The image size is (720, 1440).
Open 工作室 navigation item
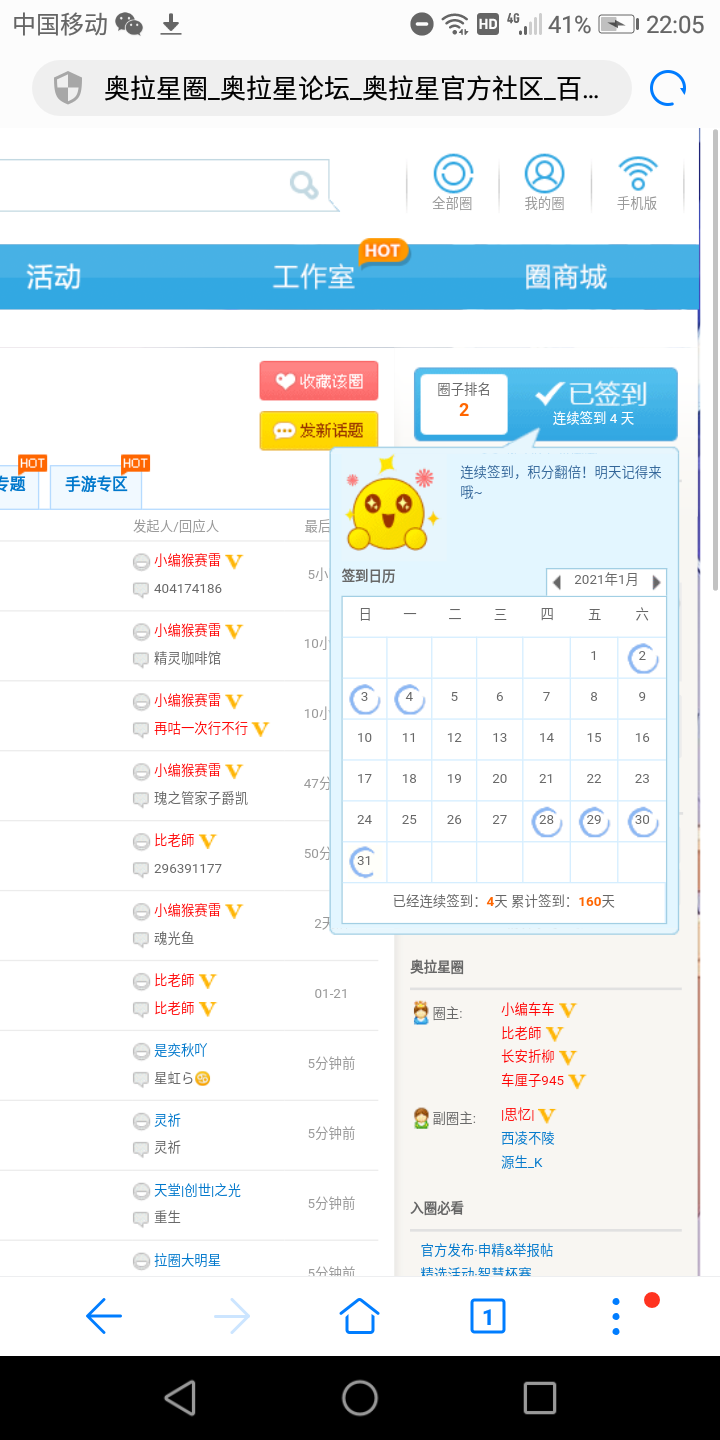314,277
